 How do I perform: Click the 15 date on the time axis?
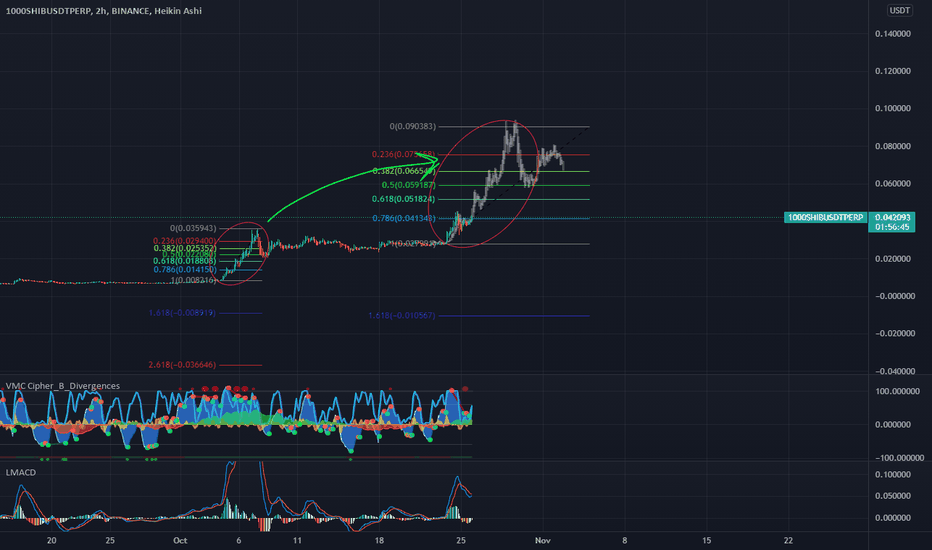coord(706,540)
